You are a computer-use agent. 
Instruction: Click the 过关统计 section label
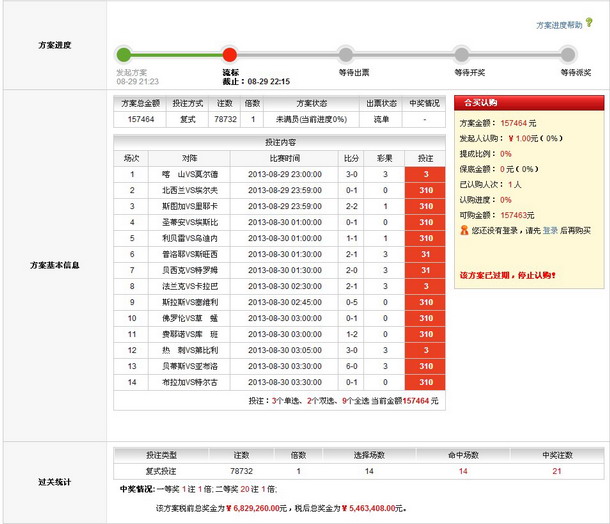[54, 482]
